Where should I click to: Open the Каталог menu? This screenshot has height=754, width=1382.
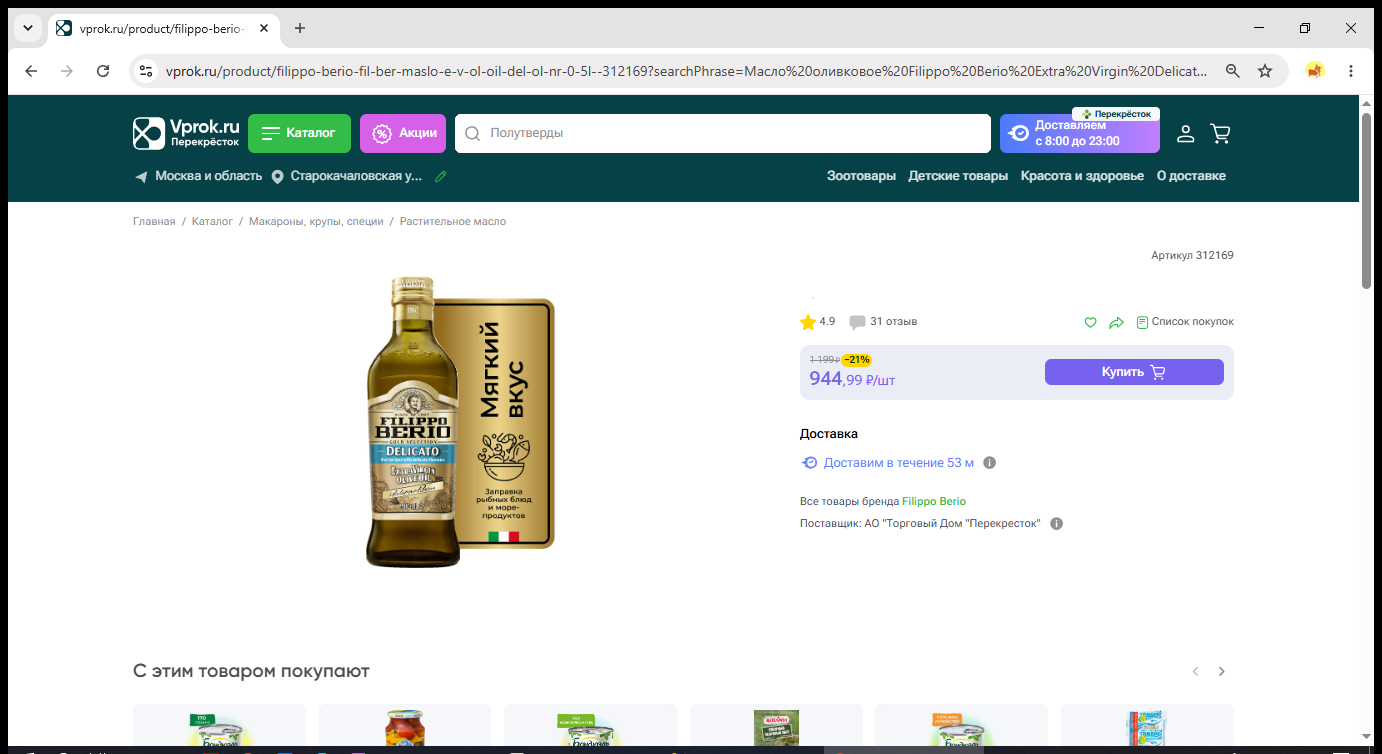coord(299,133)
